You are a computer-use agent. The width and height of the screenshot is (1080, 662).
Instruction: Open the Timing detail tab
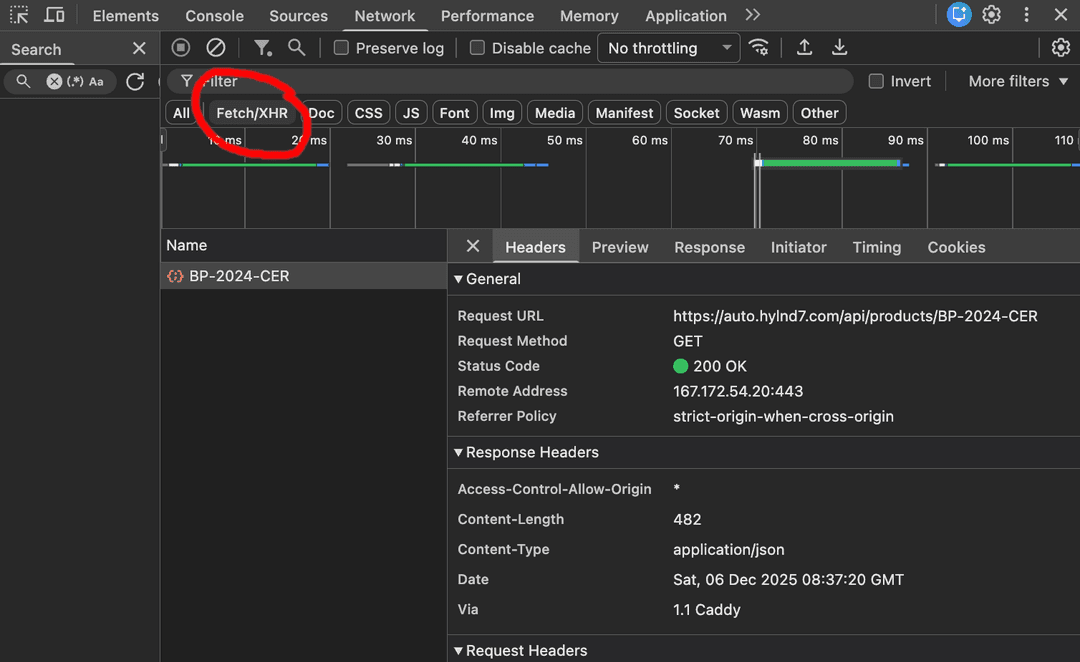876,247
